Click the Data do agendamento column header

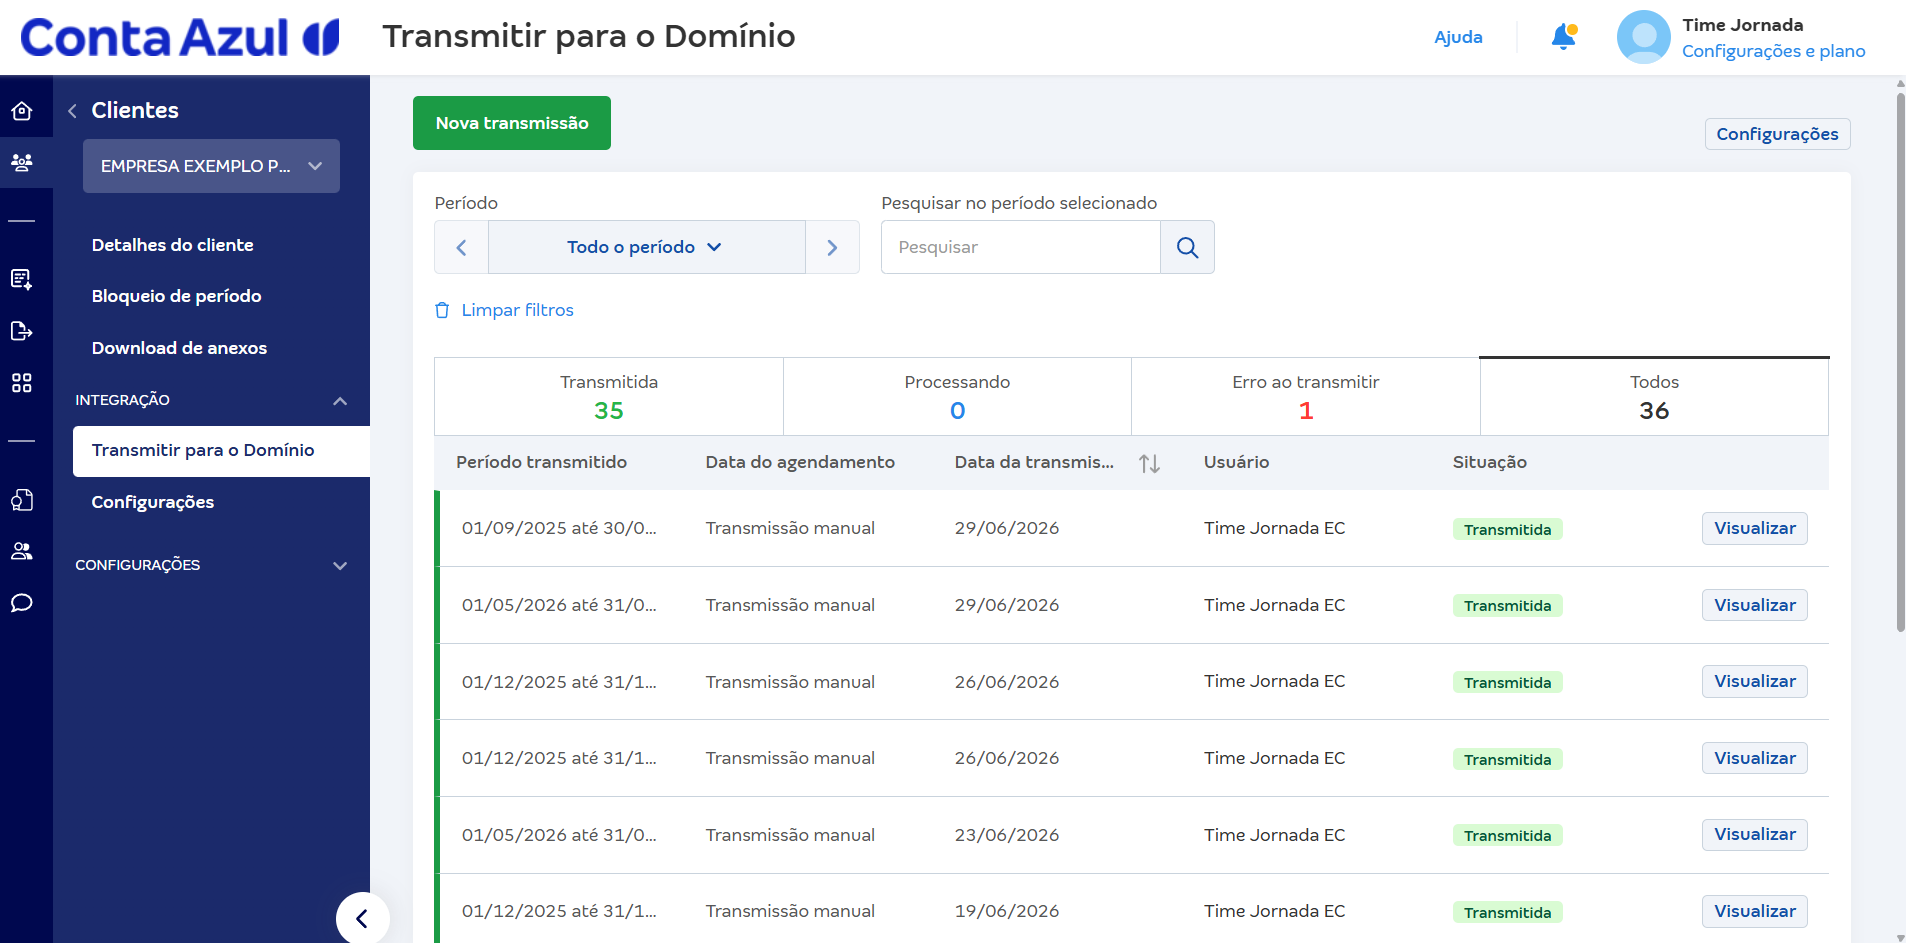point(800,462)
